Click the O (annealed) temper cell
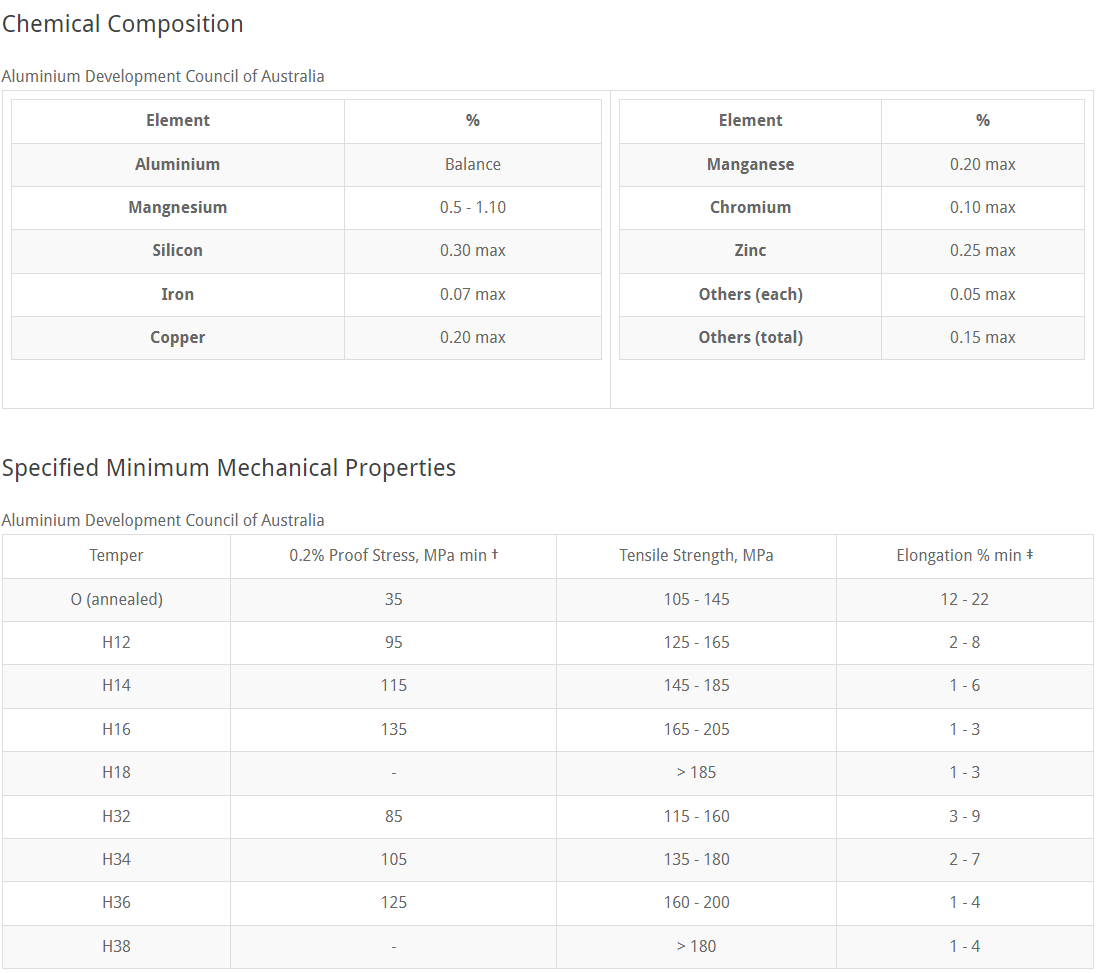This screenshot has width=1097, height=973. [x=116, y=599]
